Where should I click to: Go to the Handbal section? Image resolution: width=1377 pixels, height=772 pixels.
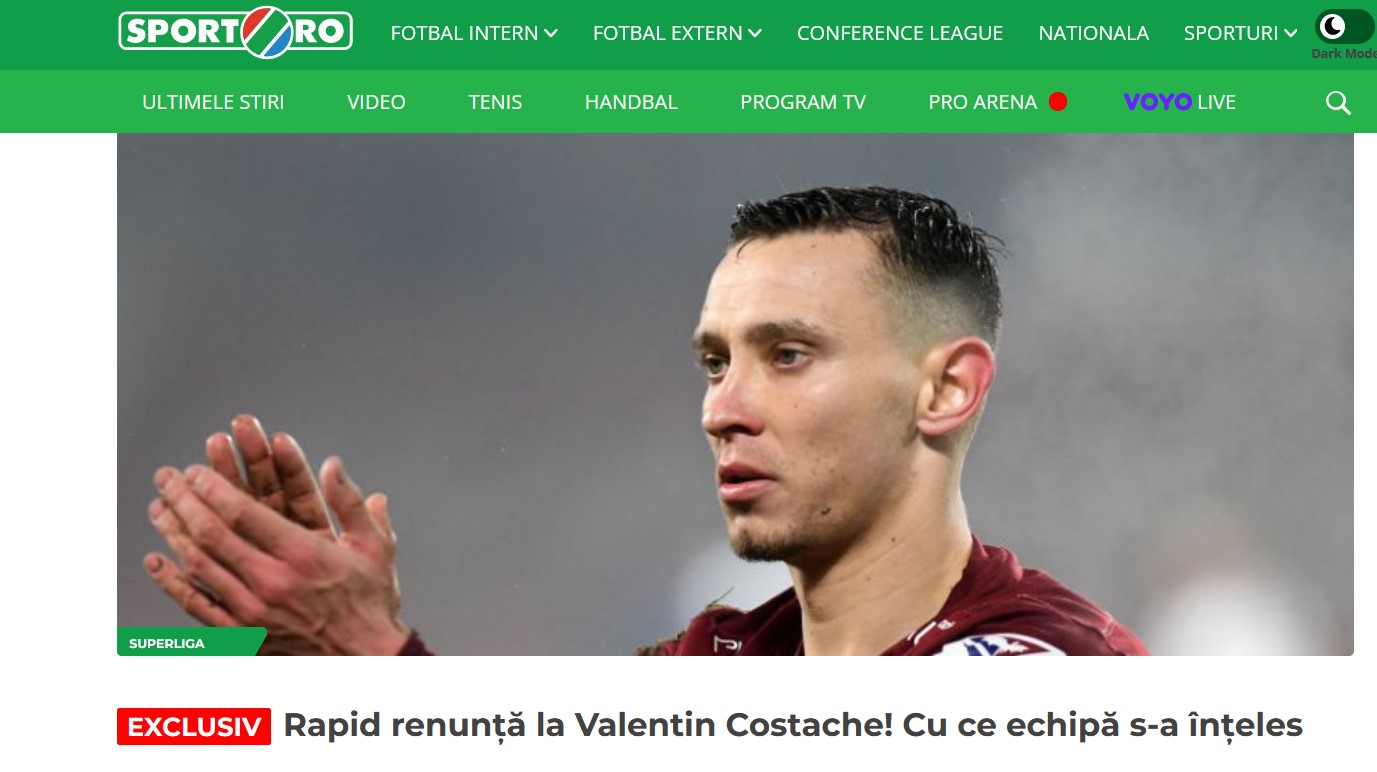click(x=631, y=102)
